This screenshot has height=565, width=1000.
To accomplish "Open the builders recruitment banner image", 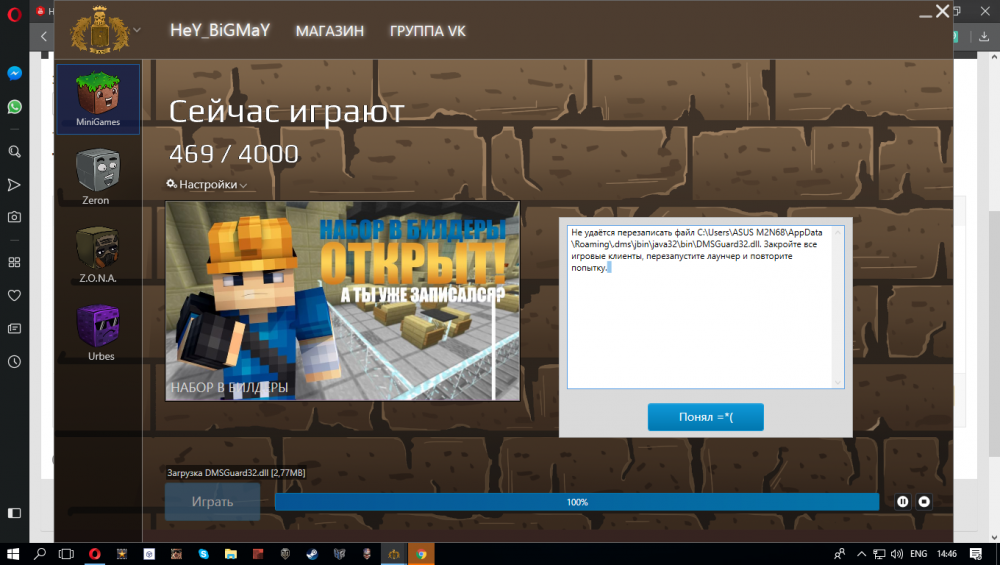I will click(x=342, y=300).
